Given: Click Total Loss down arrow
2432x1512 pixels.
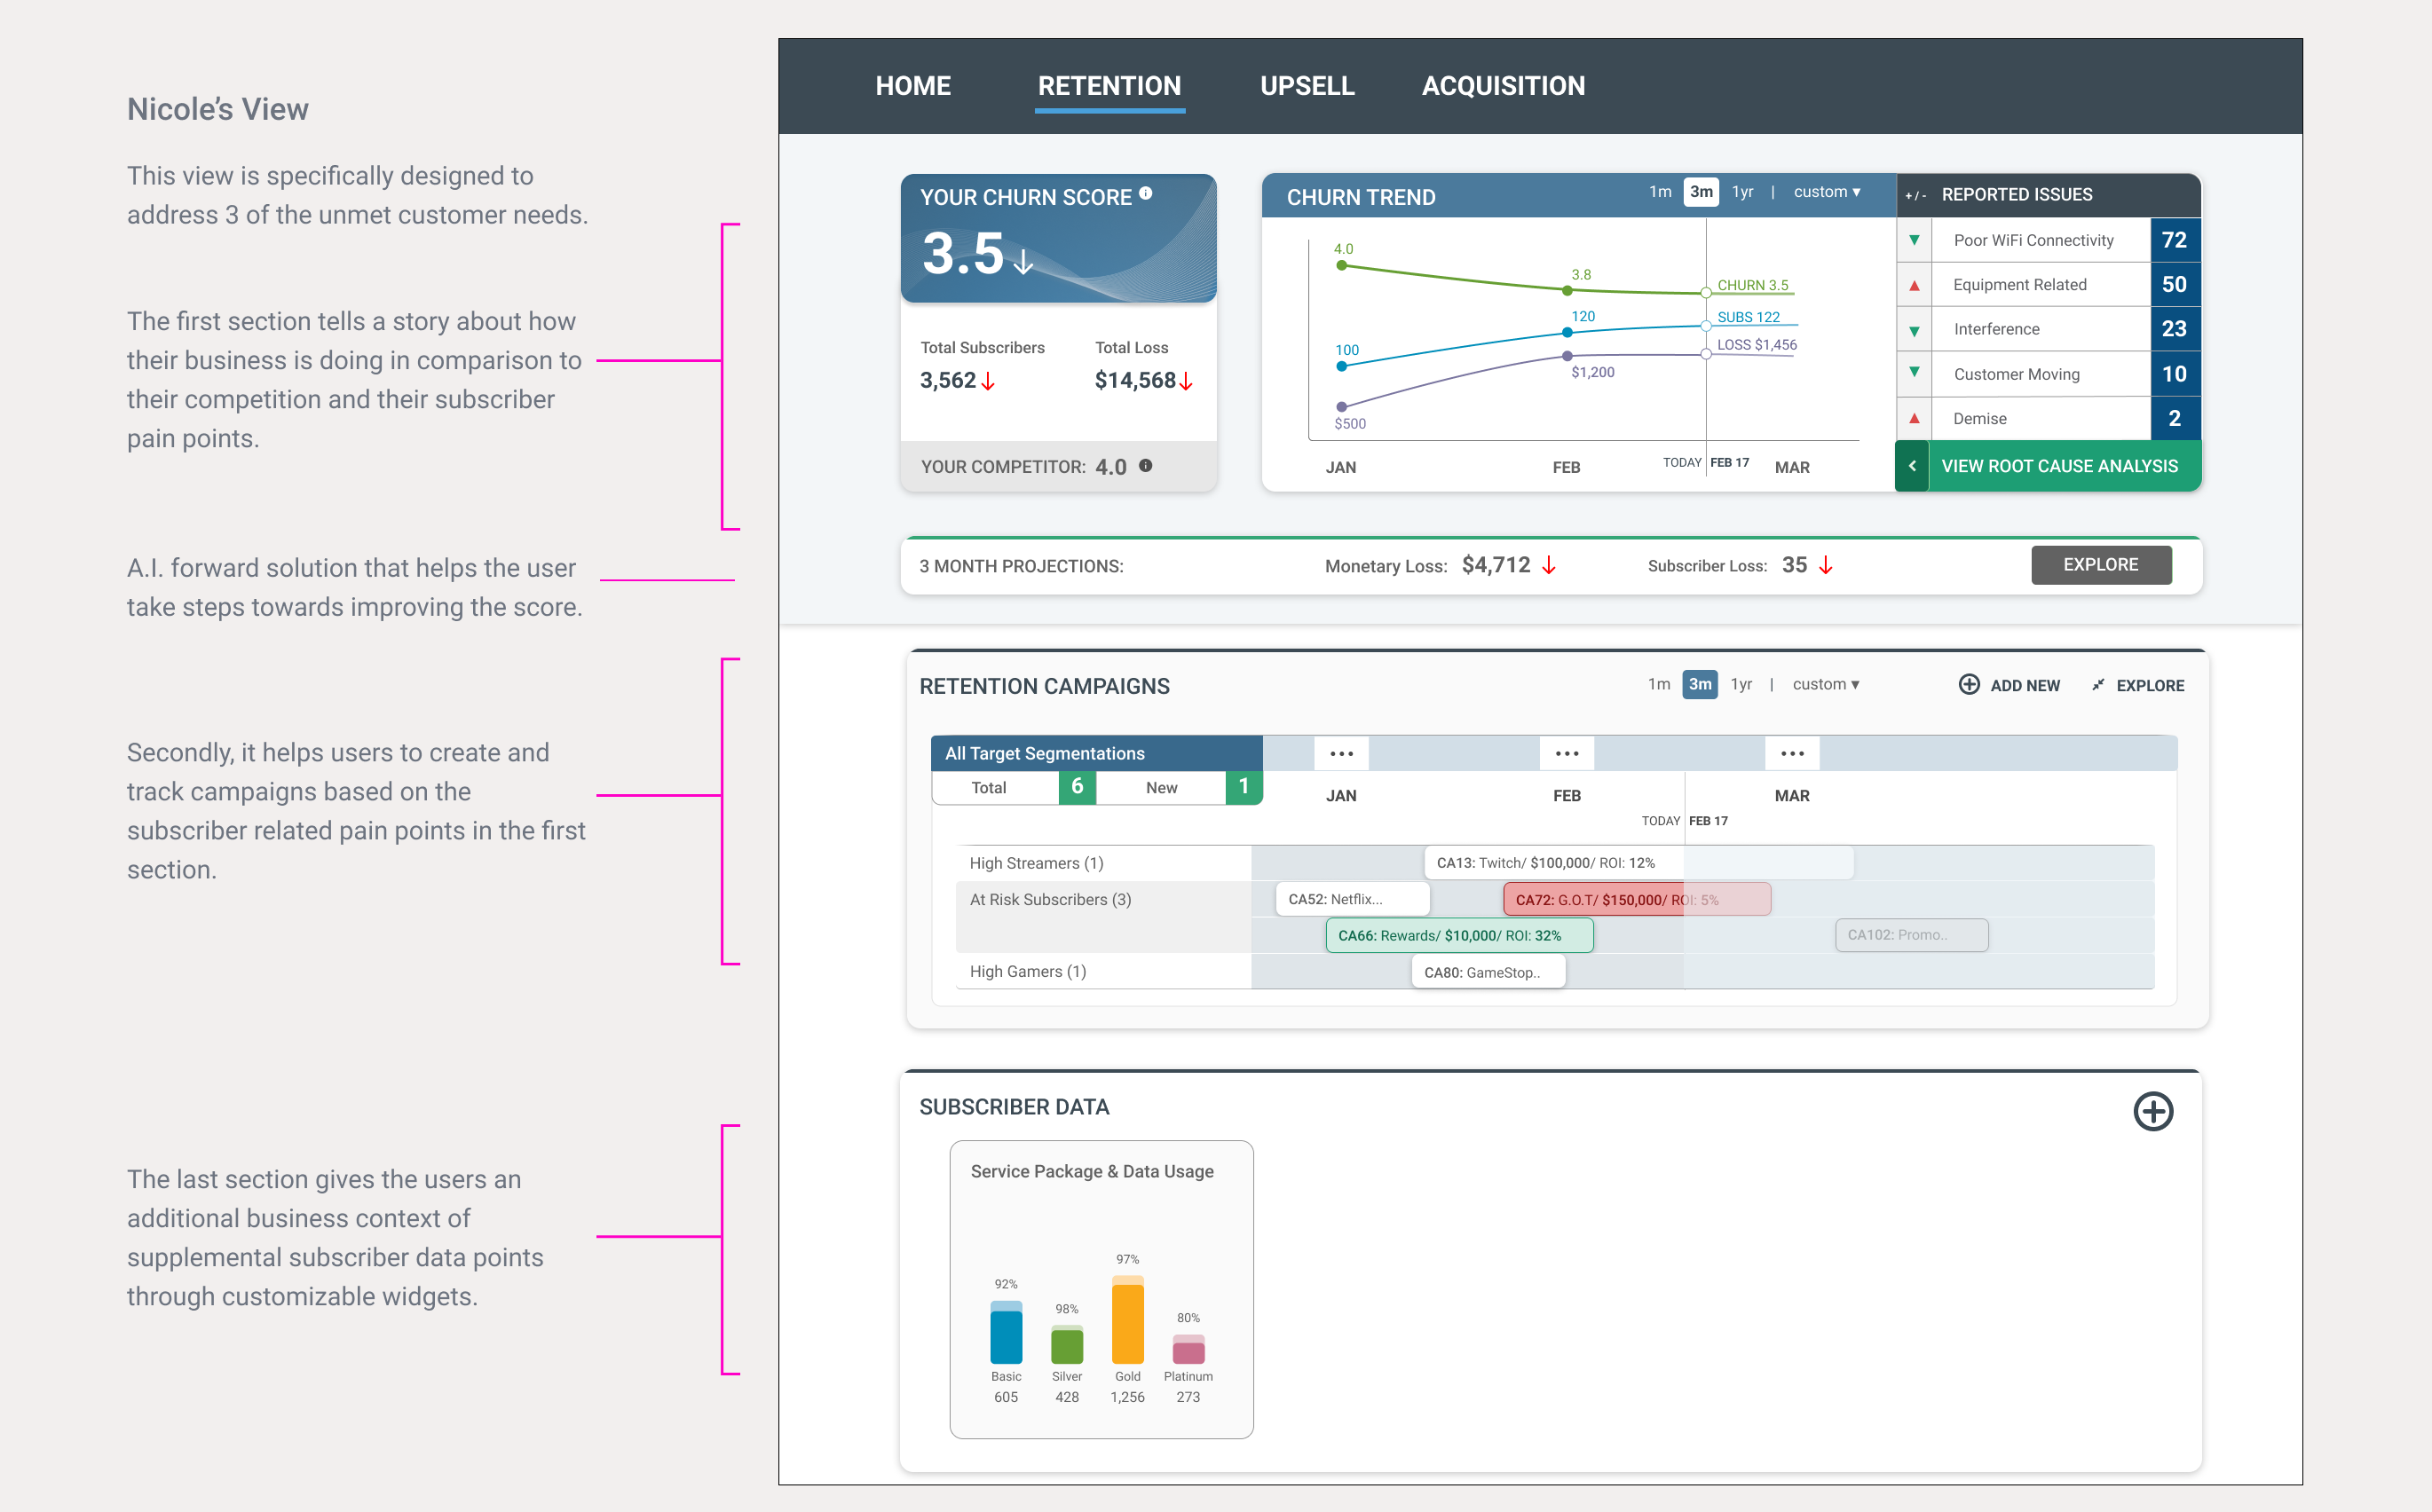Looking at the screenshot, I should point(1186,381).
